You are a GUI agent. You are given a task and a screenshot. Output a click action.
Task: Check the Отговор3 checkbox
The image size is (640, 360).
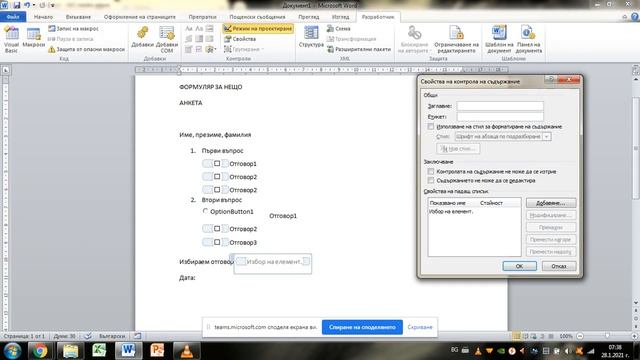217,242
